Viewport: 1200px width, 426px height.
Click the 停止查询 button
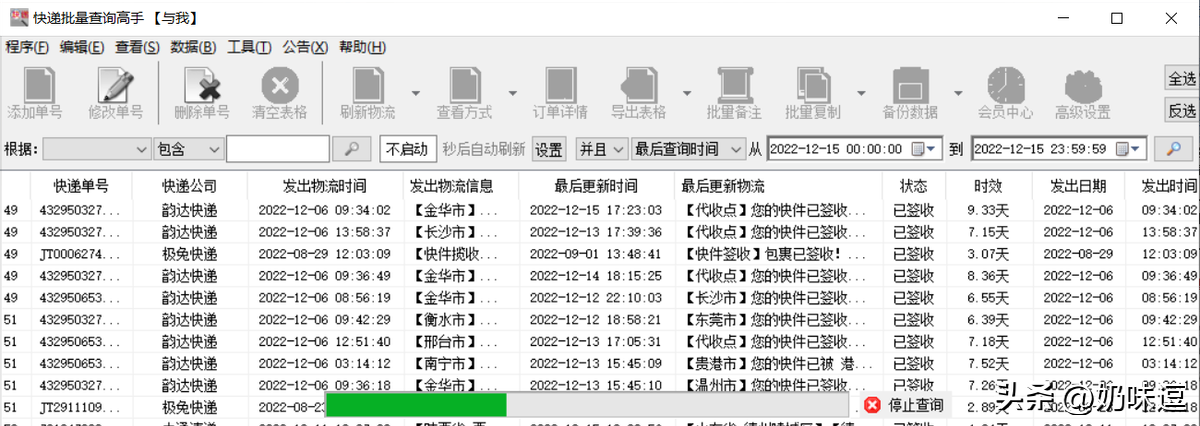[x=904, y=405]
